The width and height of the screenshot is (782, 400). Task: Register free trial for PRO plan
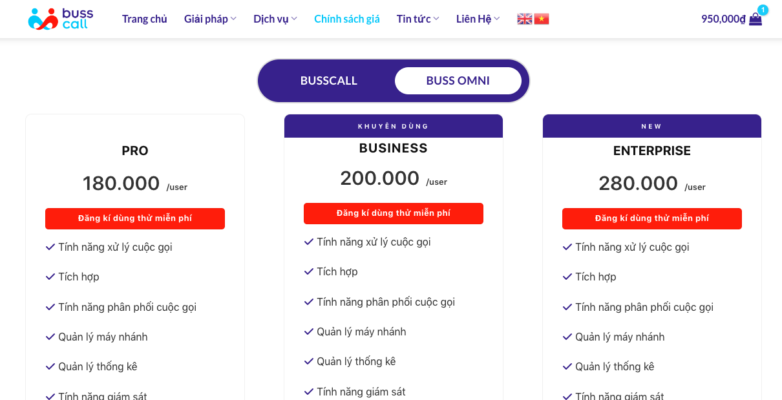tap(135, 218)
